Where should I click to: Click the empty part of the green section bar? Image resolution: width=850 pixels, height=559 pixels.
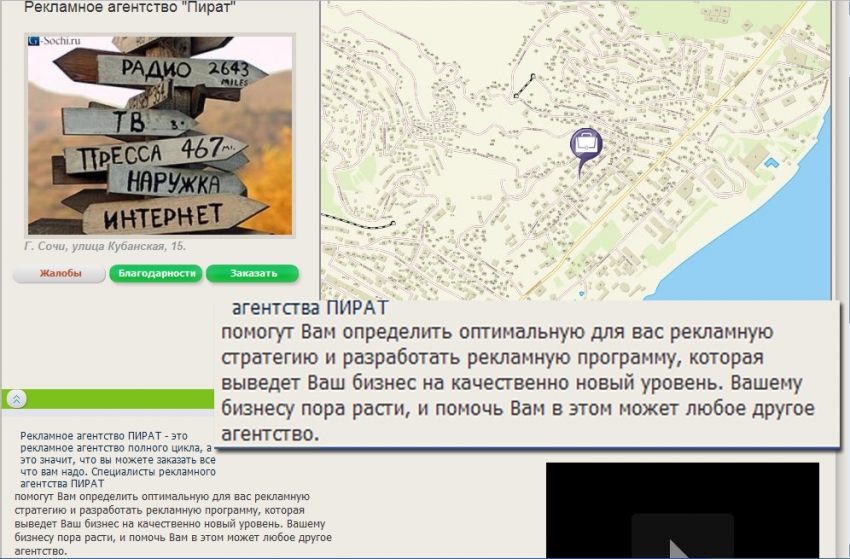point(120,398)
